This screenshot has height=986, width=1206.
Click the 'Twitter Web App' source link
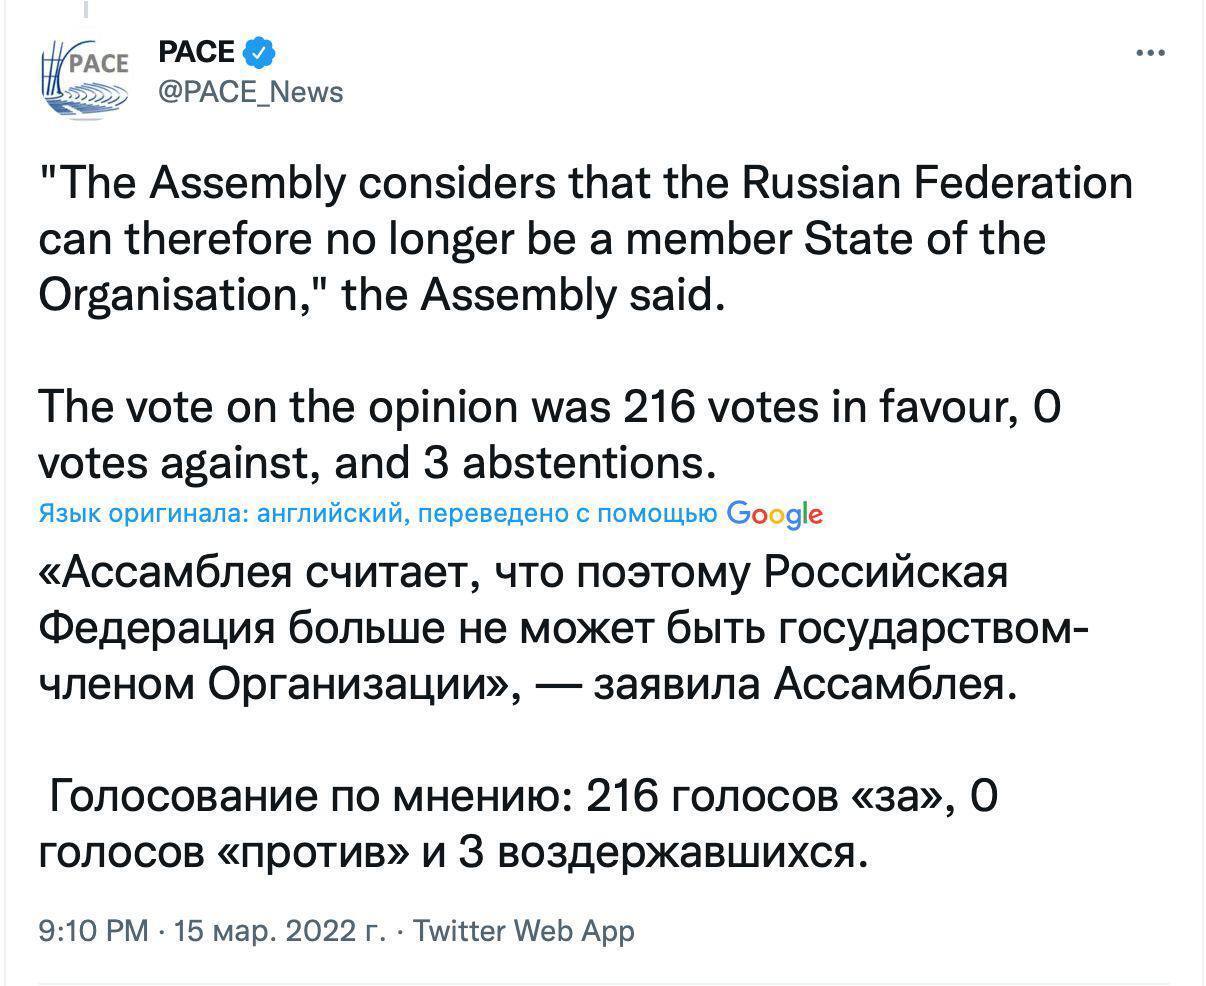[x=524, y=931]
